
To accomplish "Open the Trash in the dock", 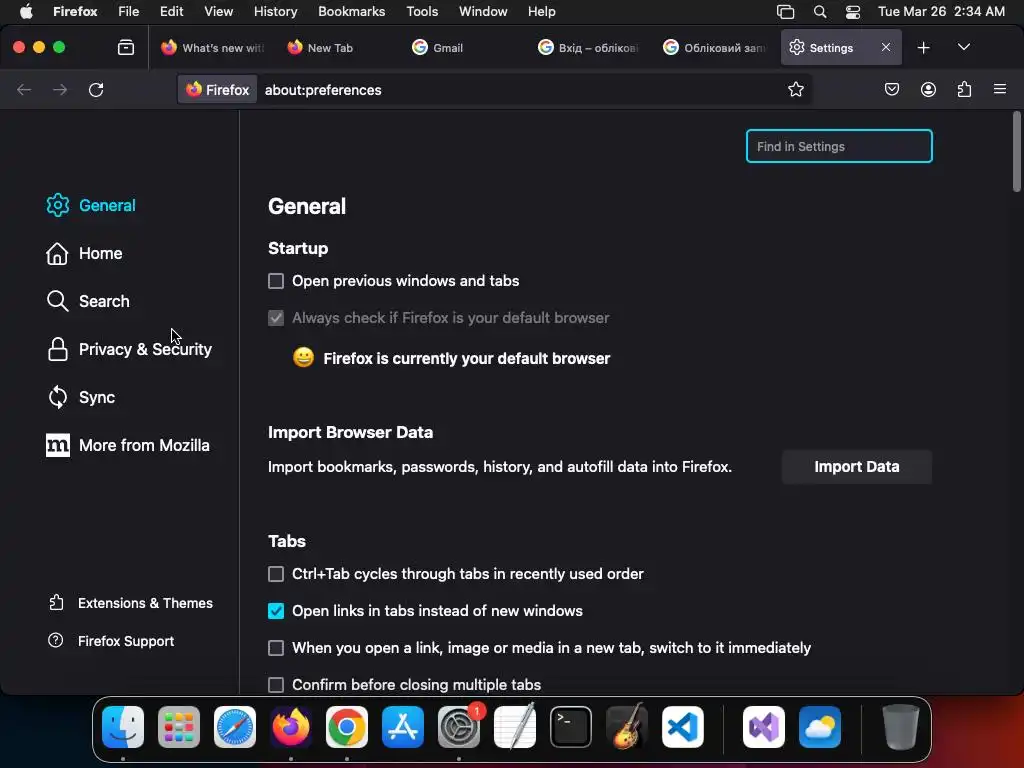I will (901, 727).
